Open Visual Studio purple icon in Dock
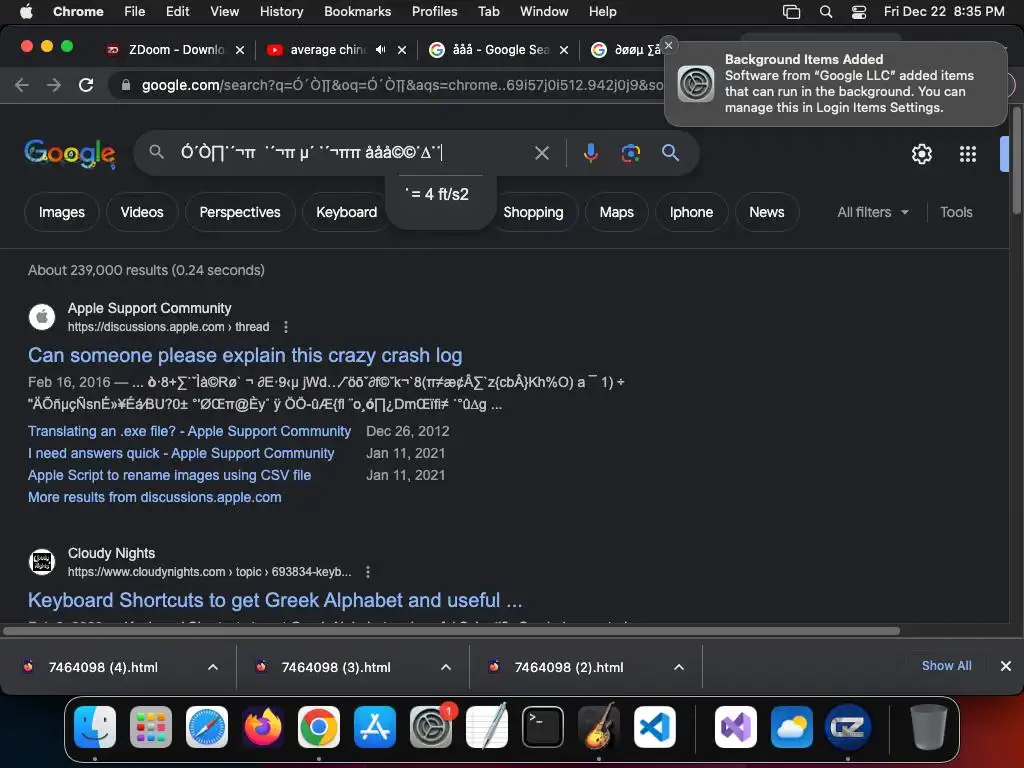Image resolution: width=1024 pixels, height=768 pixels. coord(736,727)
